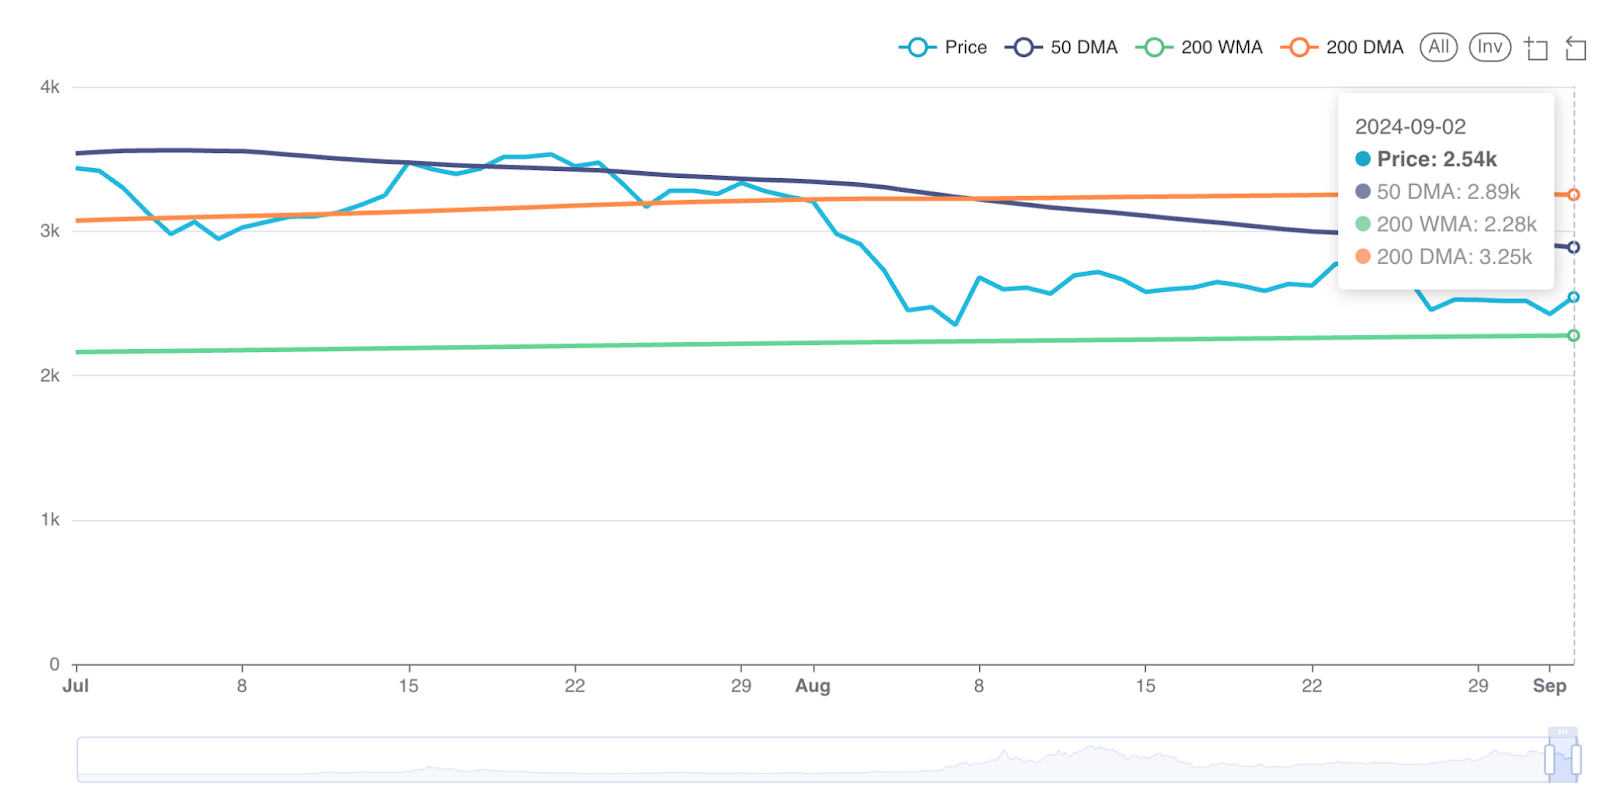Click the 200 DMA end marker circle
1600x805 pixels.
[1573, 195]
